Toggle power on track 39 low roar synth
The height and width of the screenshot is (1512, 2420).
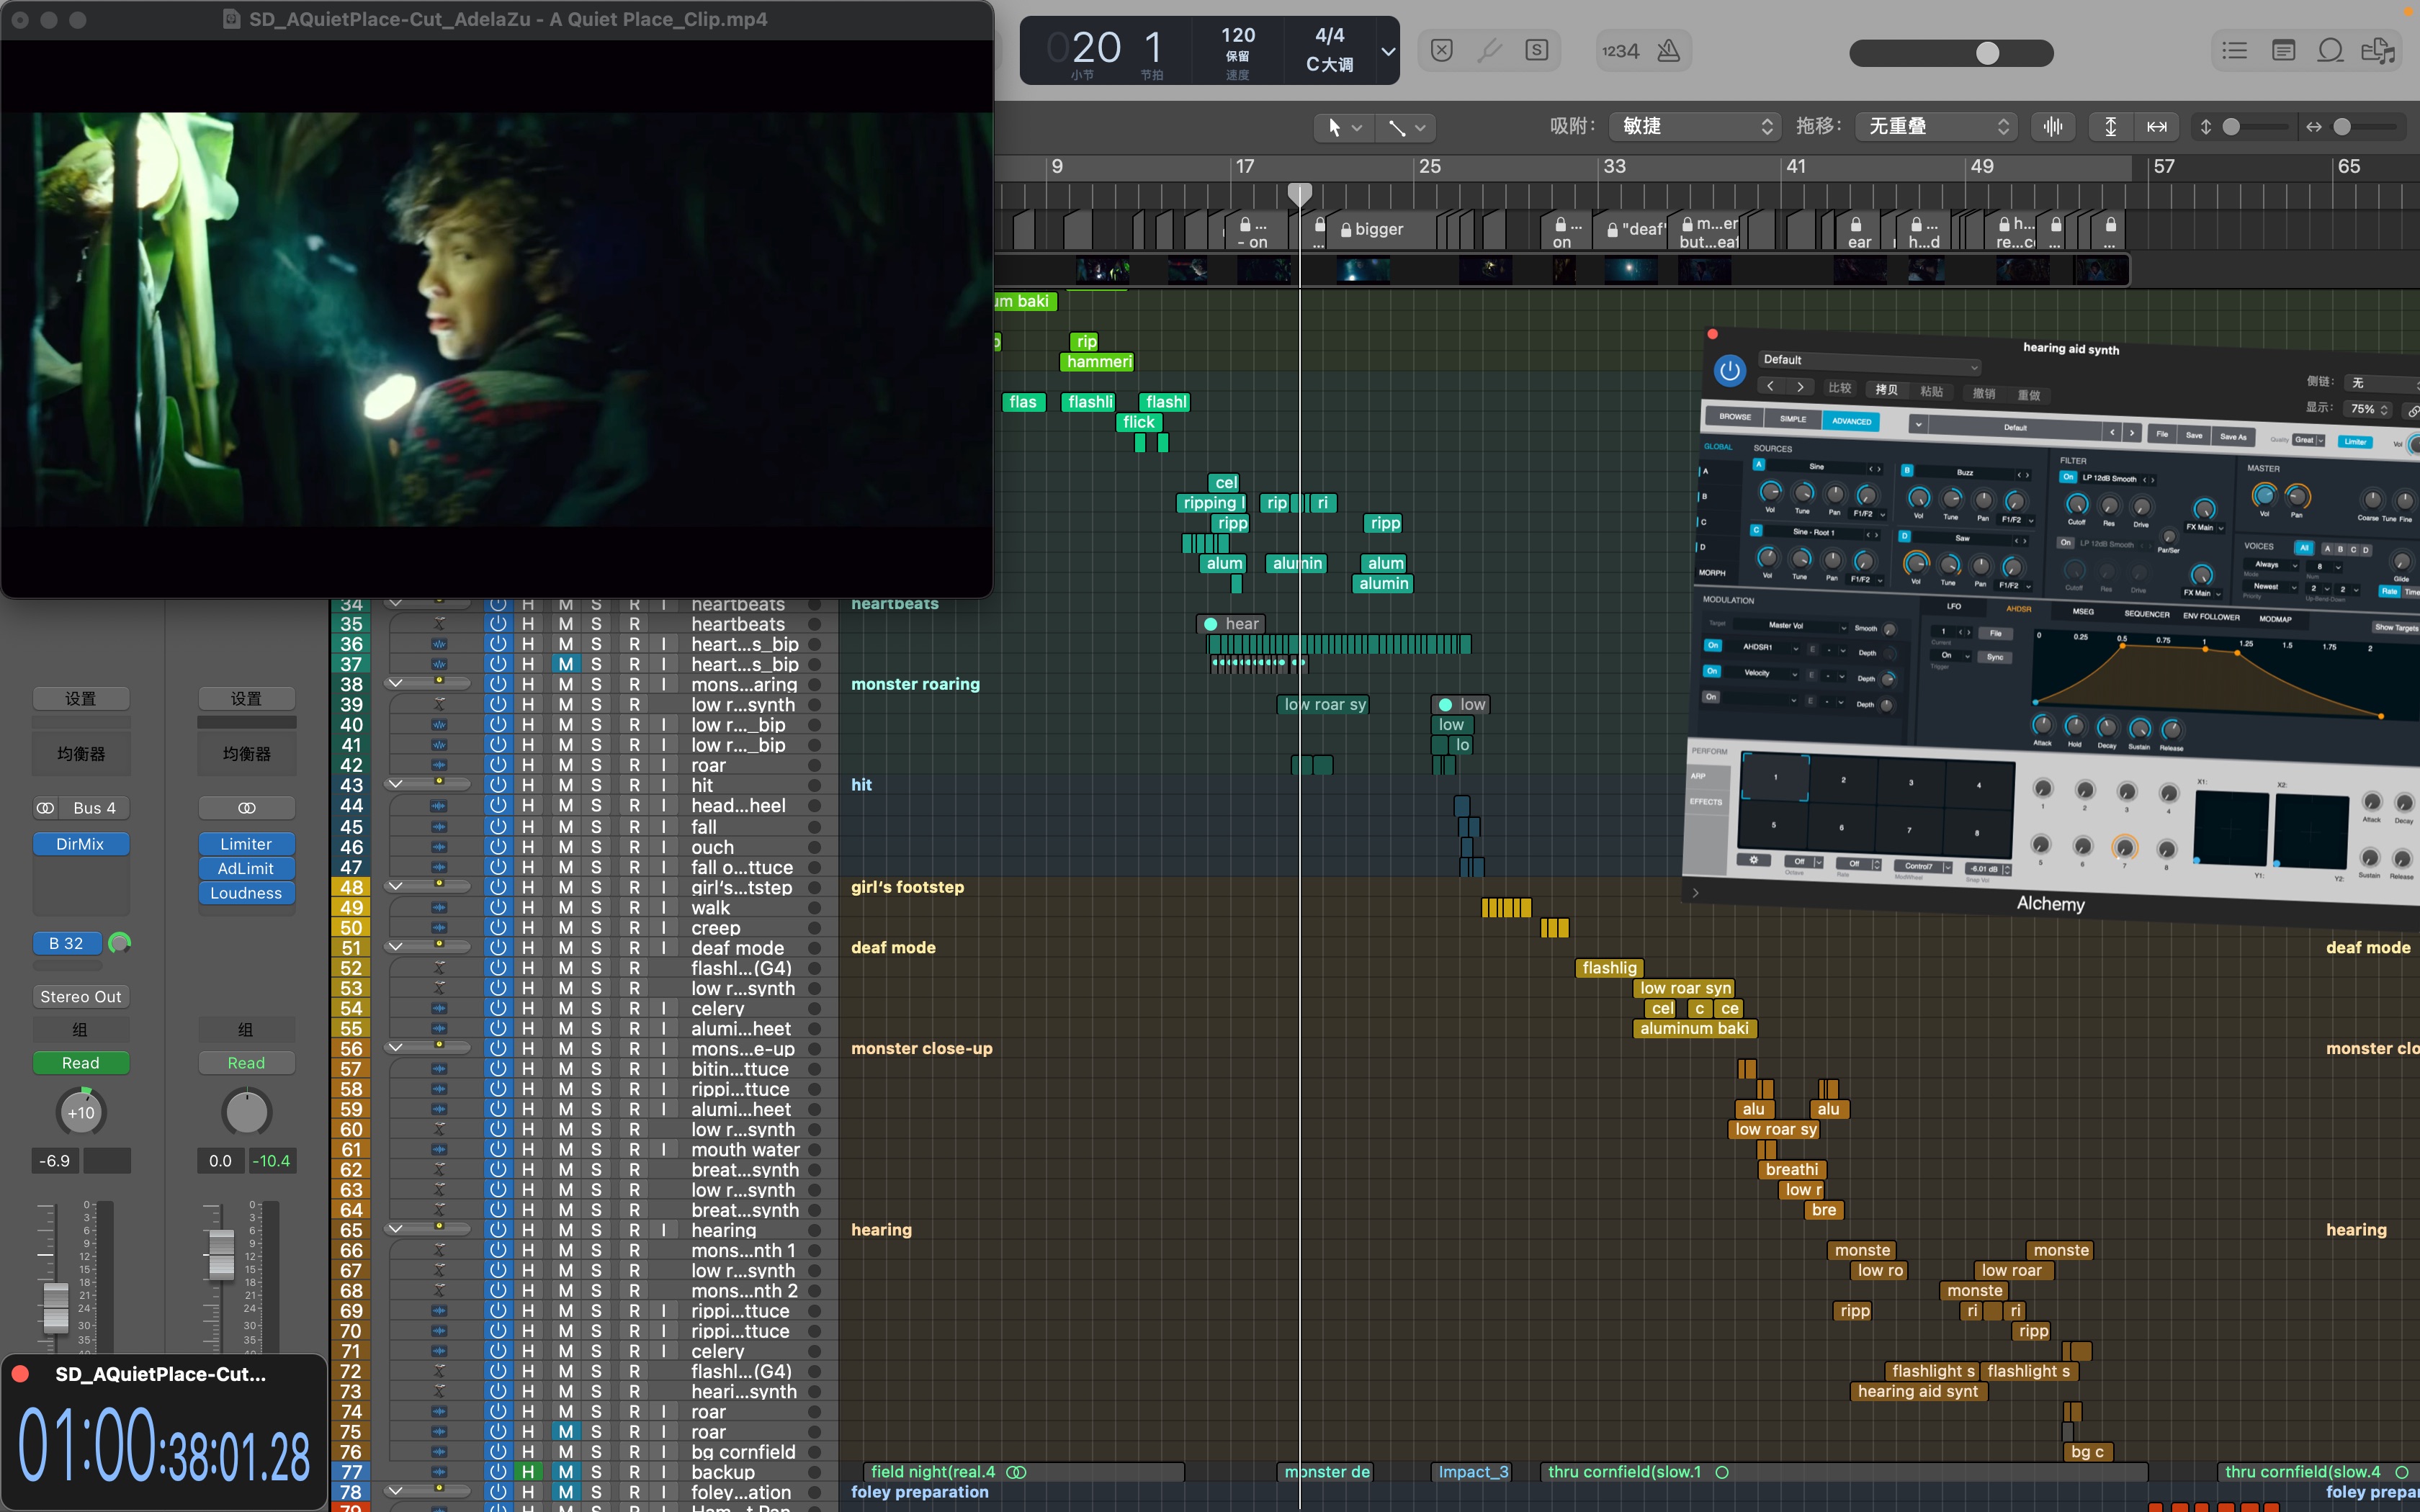point(498,704)
